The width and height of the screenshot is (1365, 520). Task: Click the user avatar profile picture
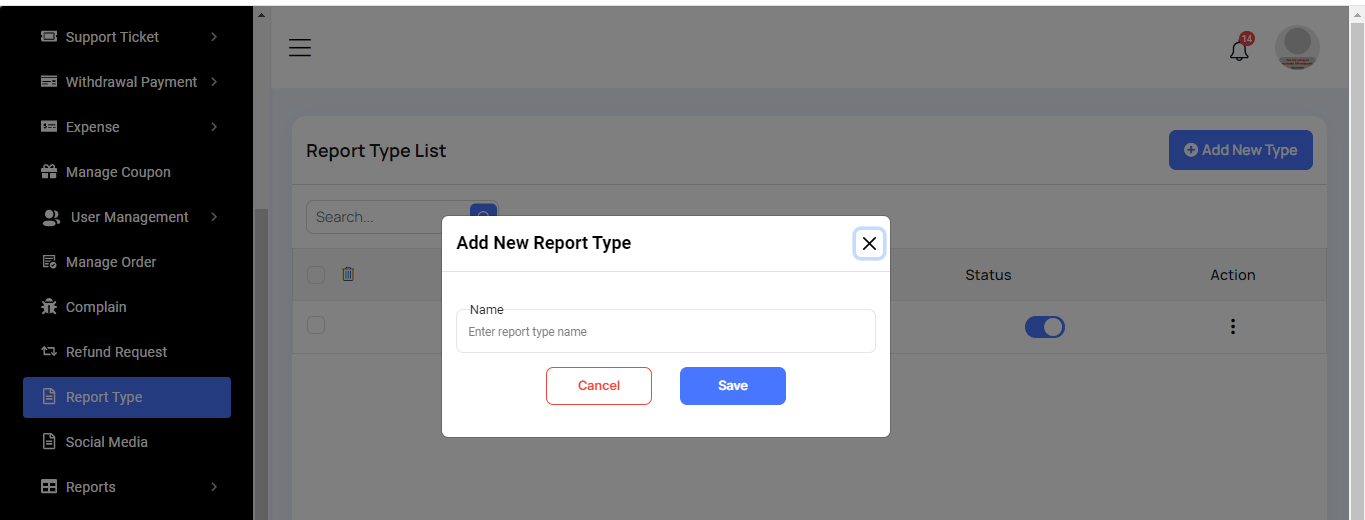(x=1297, y=48)
